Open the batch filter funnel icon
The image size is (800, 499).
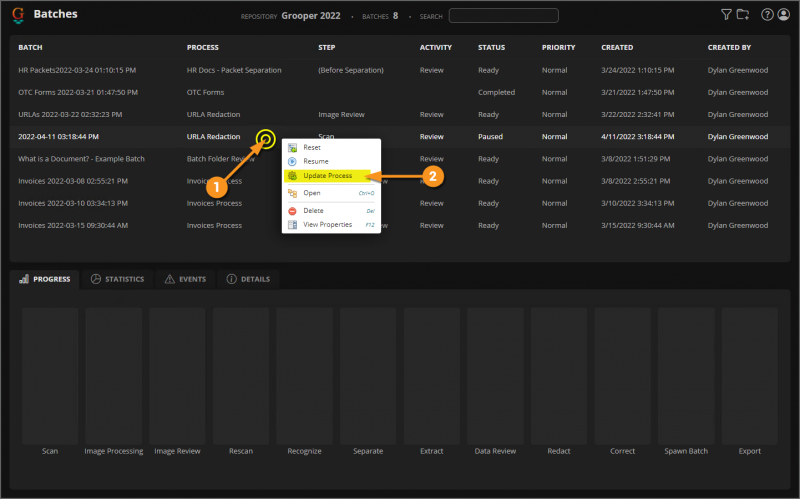[x=726, y=15]
